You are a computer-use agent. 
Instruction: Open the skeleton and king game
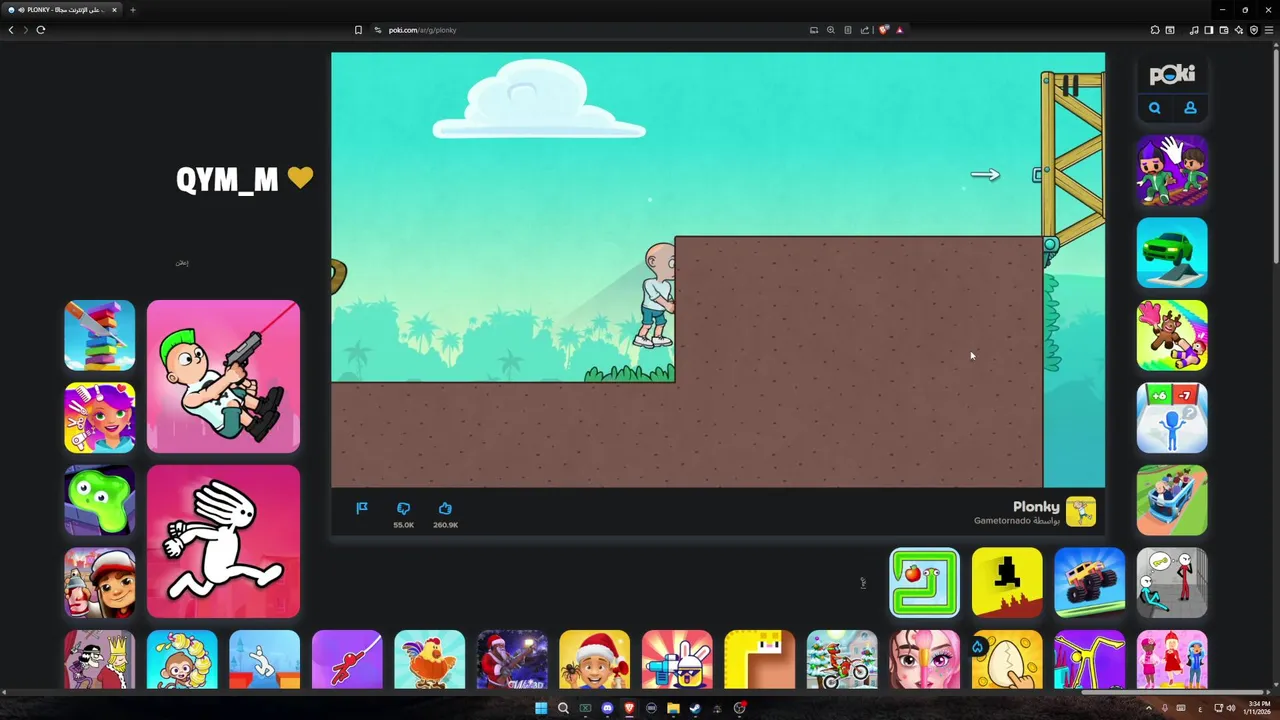[100, 659]
